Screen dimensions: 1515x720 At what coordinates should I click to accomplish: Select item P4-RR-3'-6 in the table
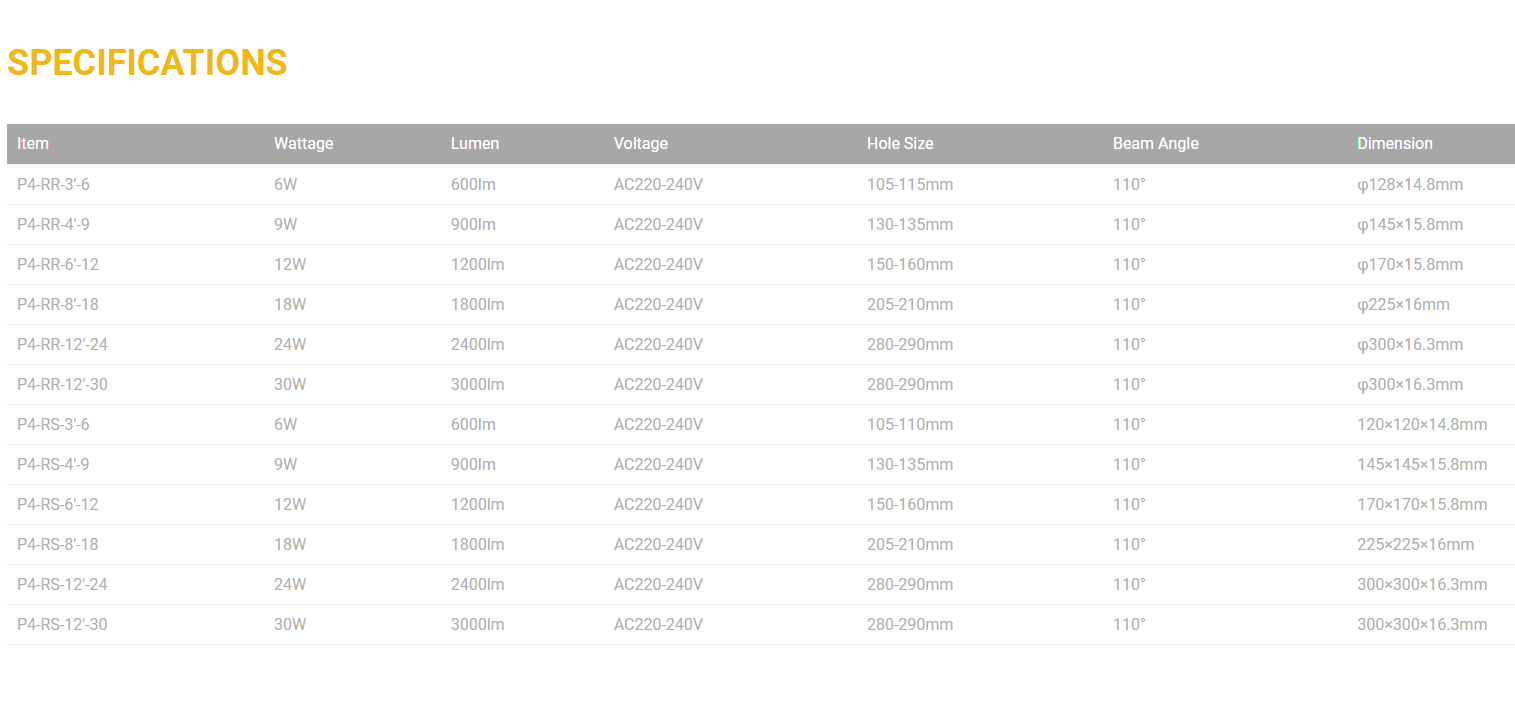click(x=53, y=185)
